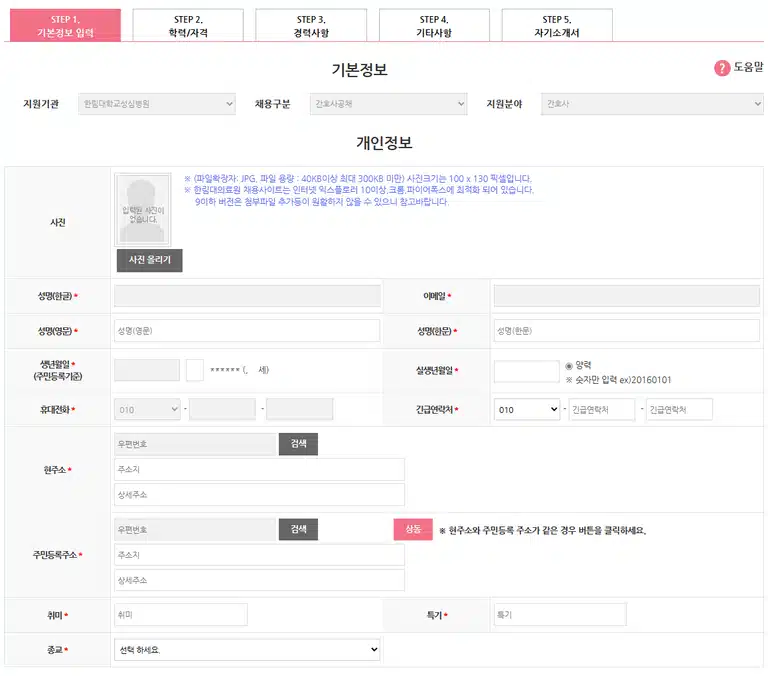Open the 종교 selection dropdown
Screen dimensions: 768x676
point(247,649)
